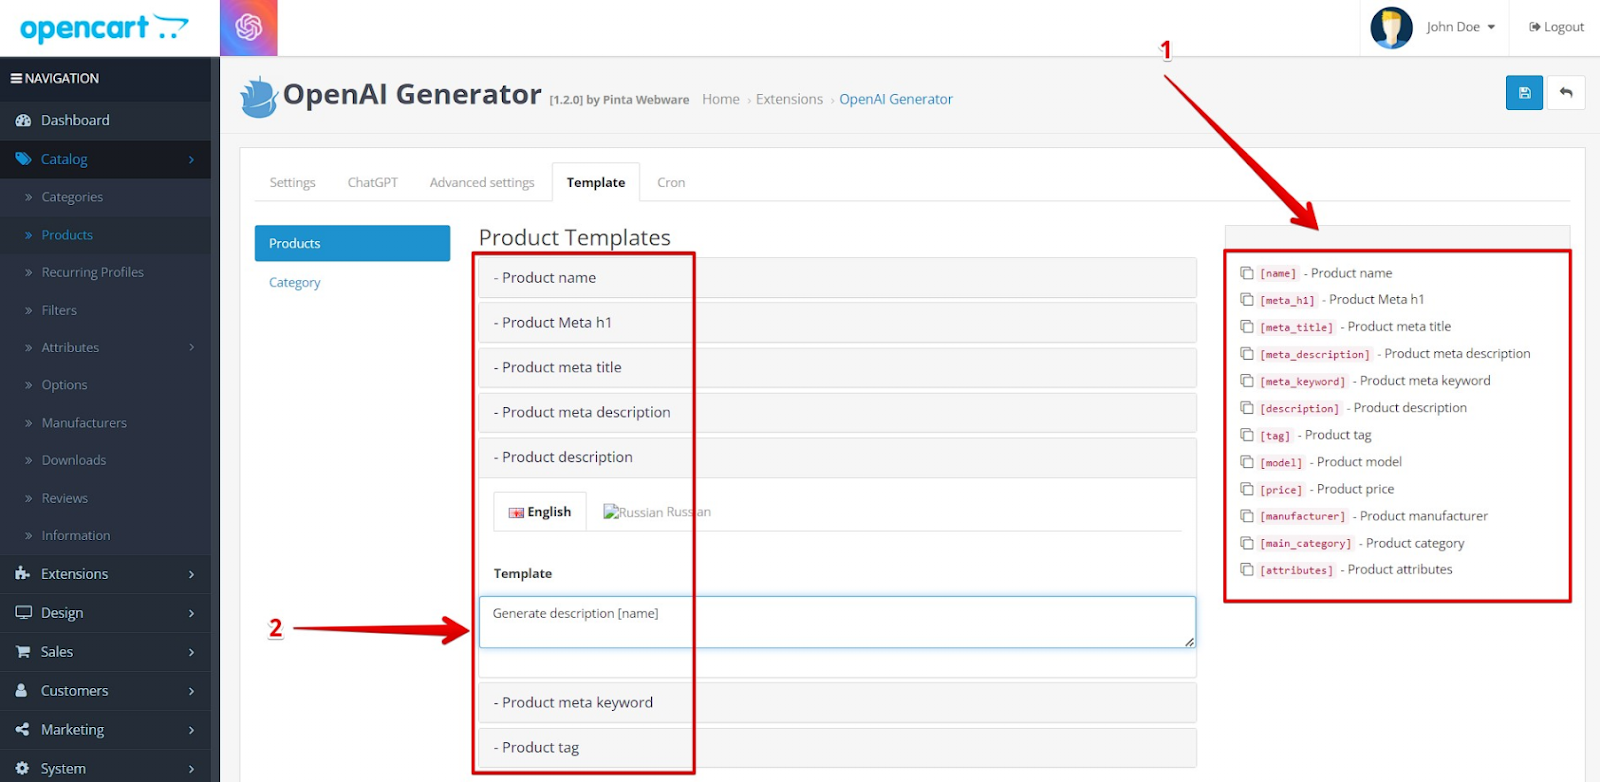Expand the Sales menu chevron

(x=191, y=653)
